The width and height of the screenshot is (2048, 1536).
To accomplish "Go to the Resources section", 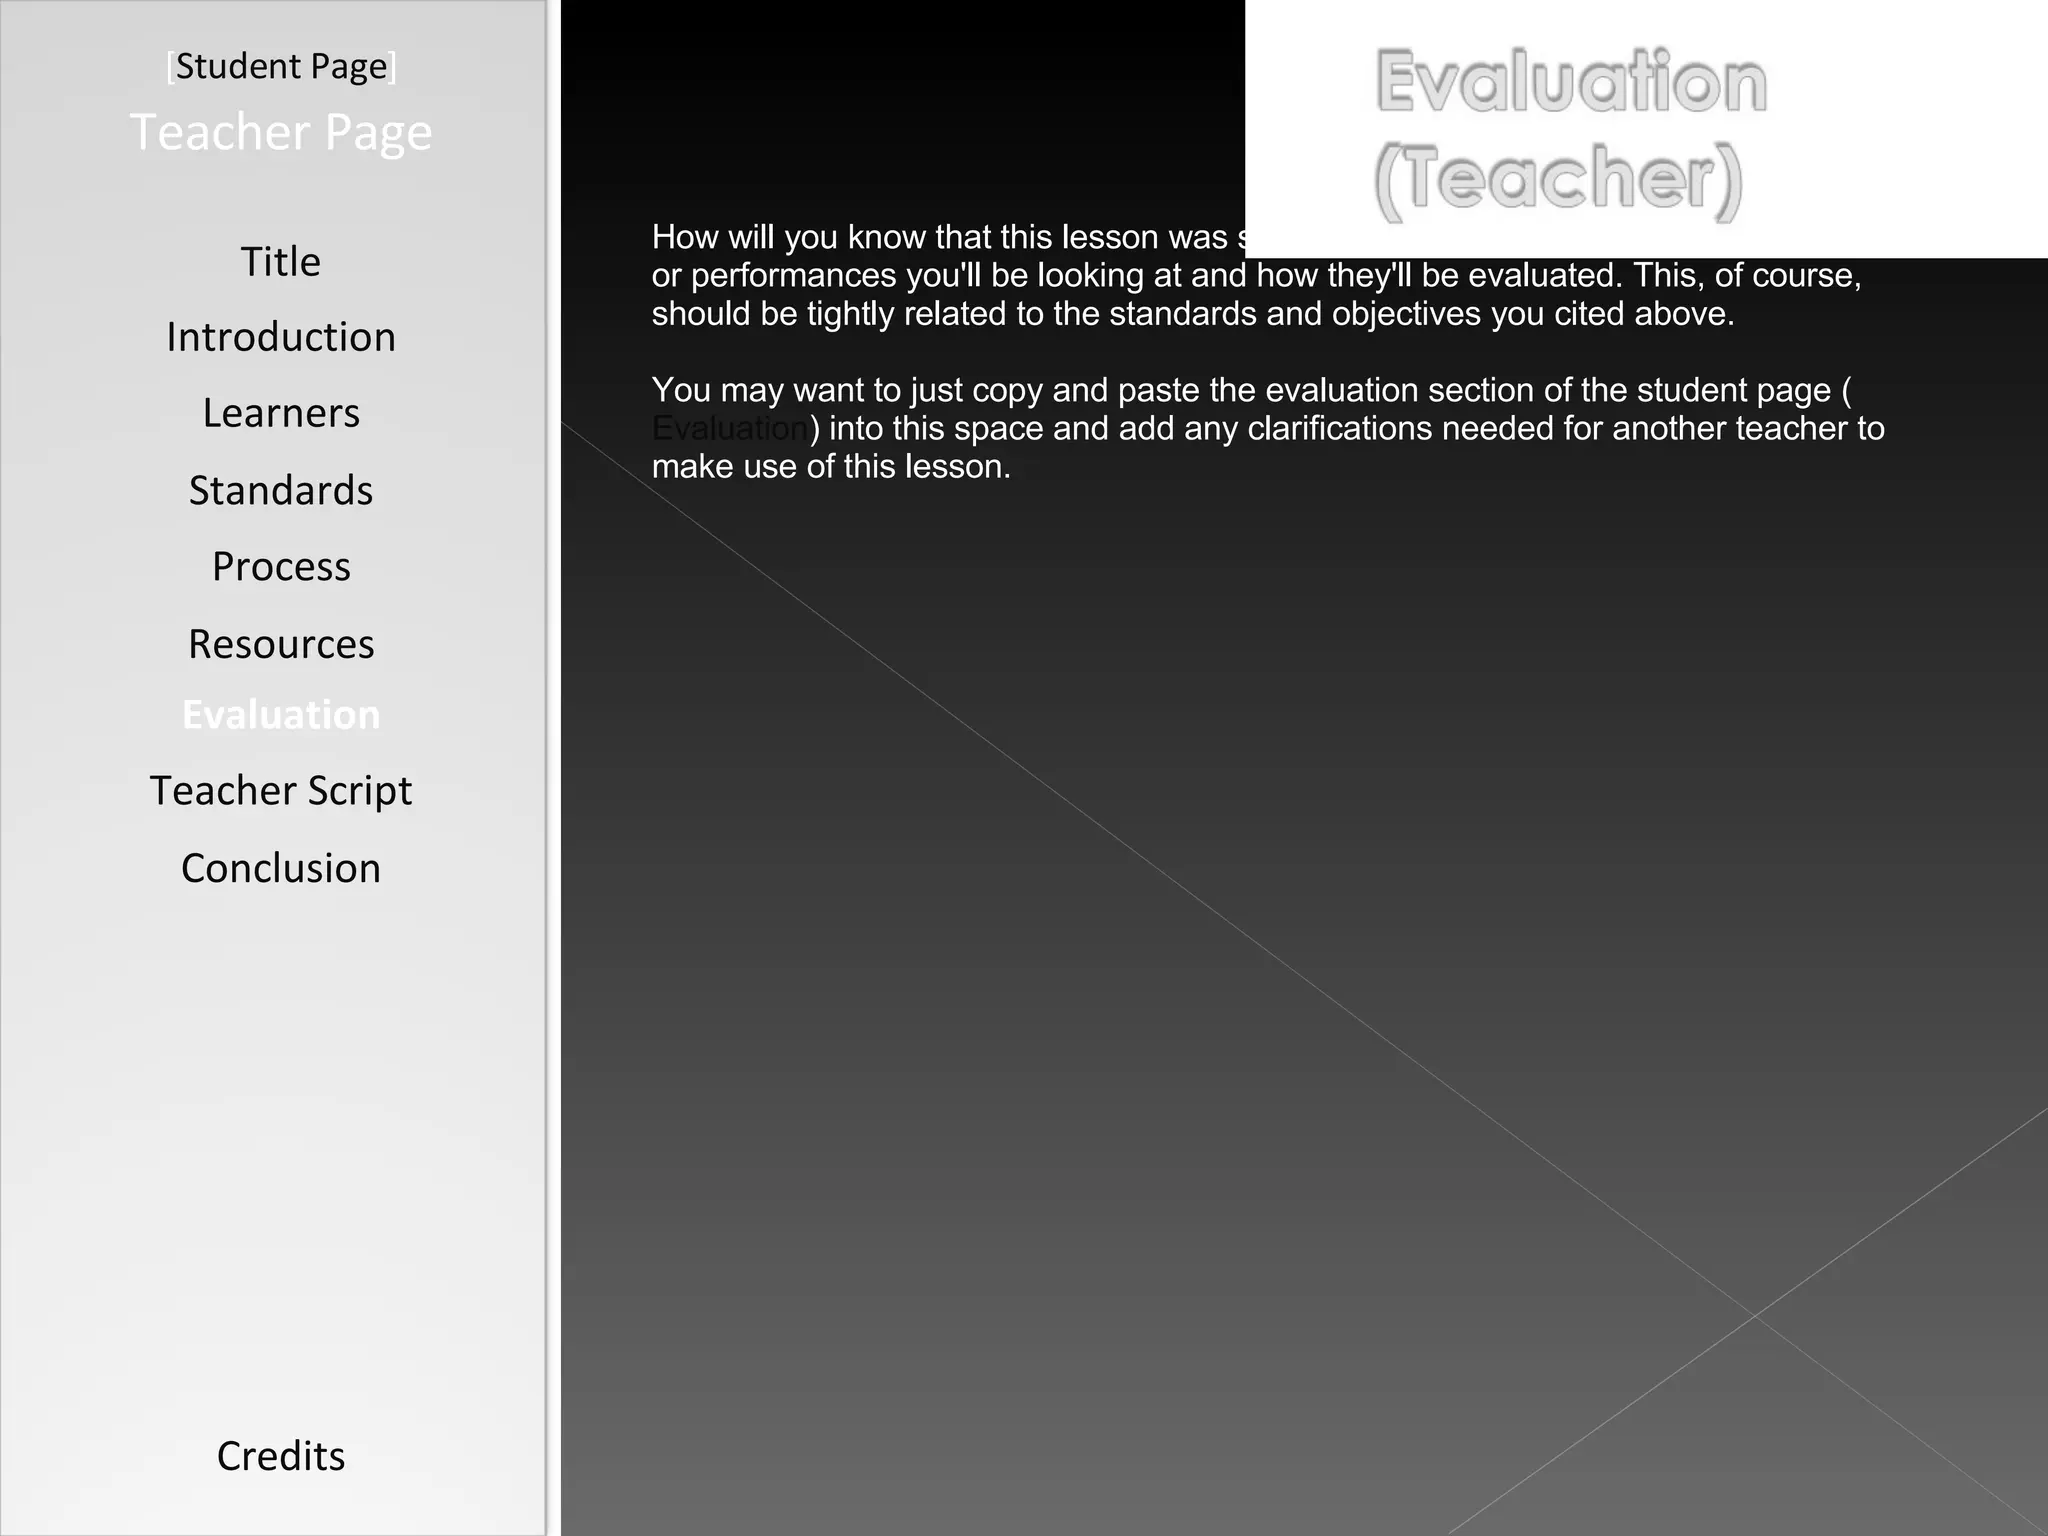I will click(281, 644).
